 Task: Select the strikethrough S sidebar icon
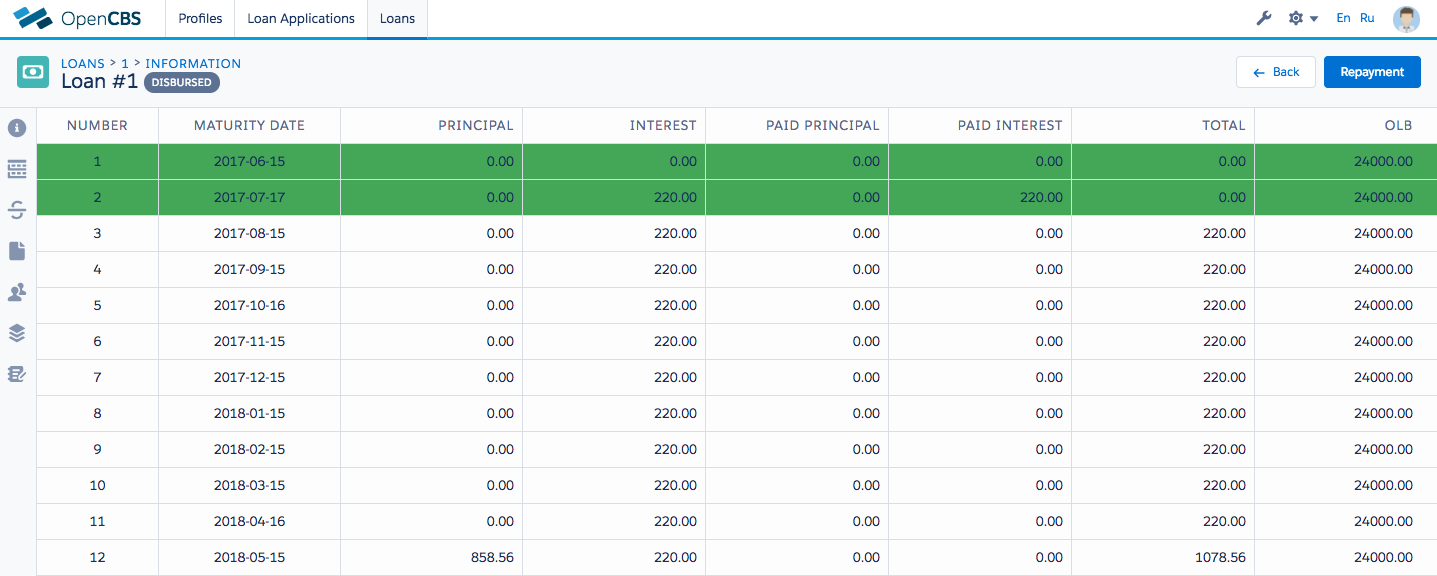(x=17, y=209)
